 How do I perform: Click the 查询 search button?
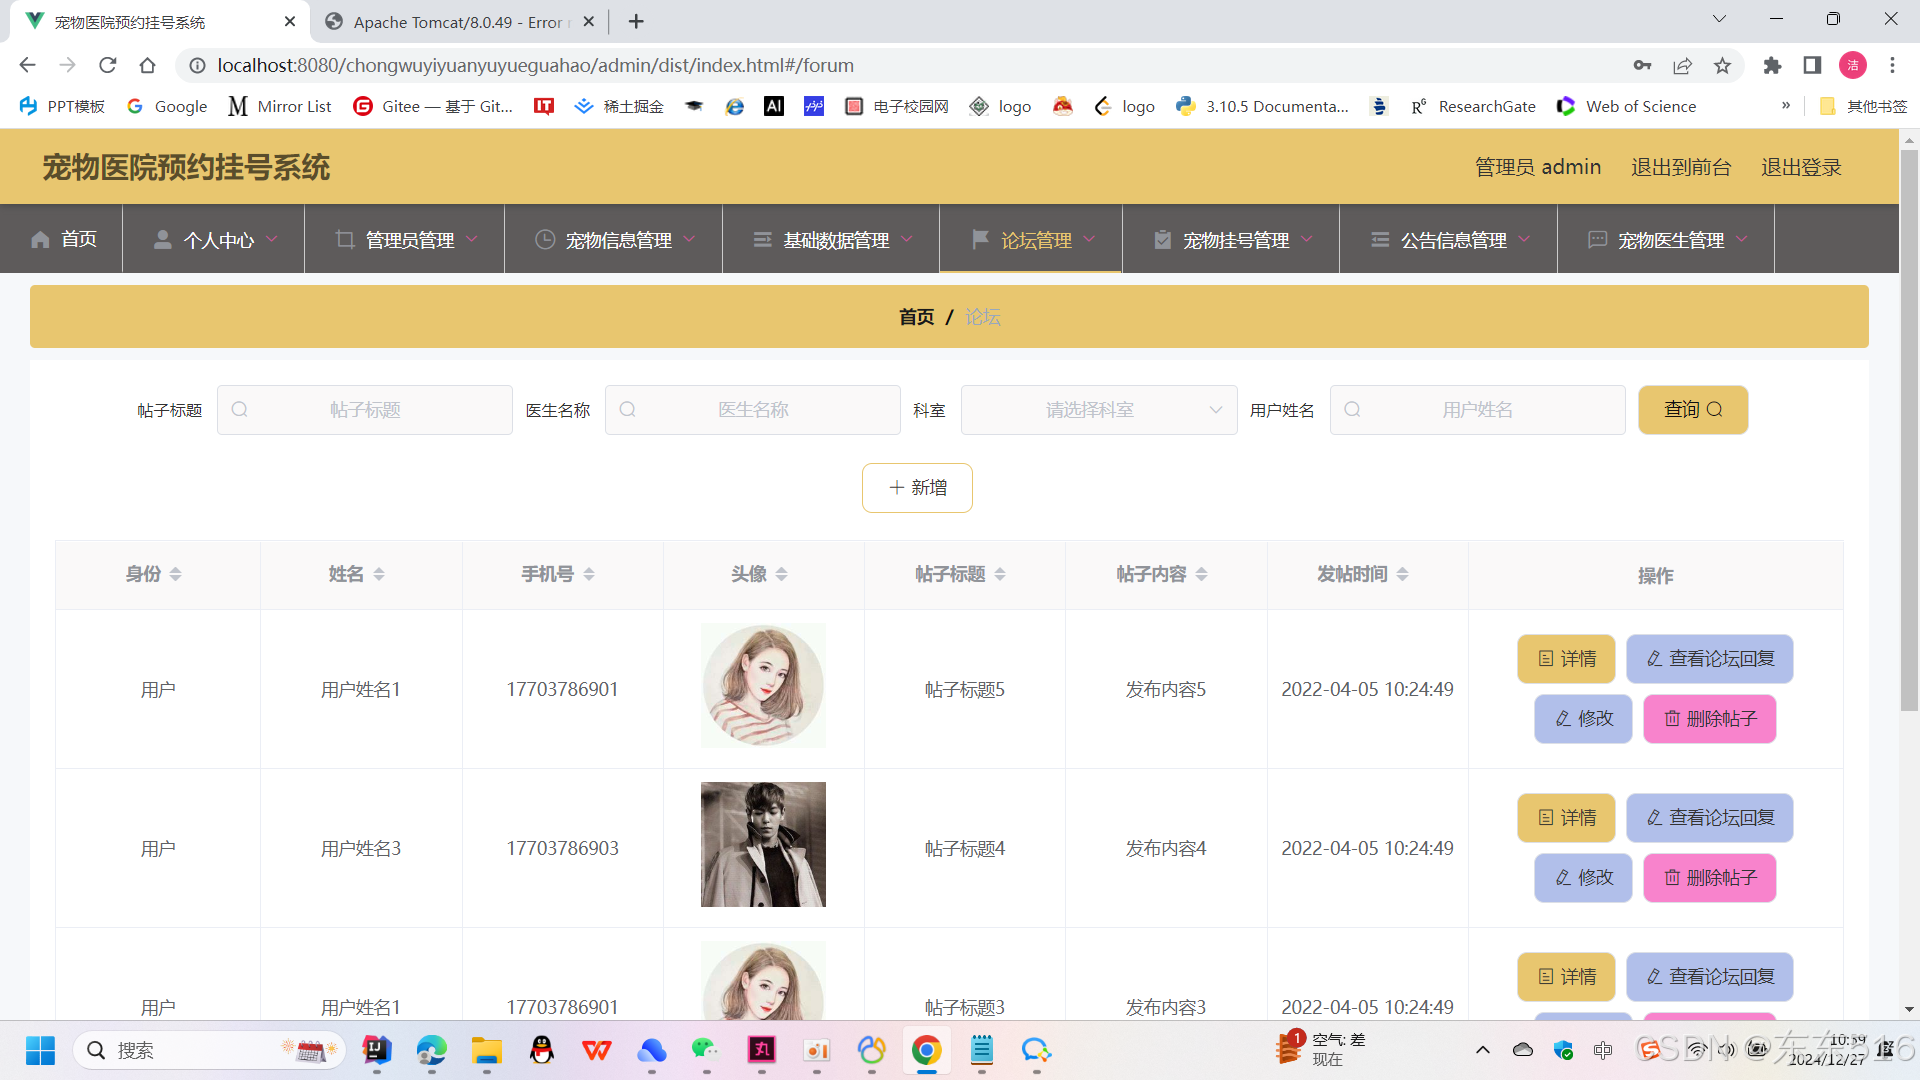click(x=1692, y=410)
